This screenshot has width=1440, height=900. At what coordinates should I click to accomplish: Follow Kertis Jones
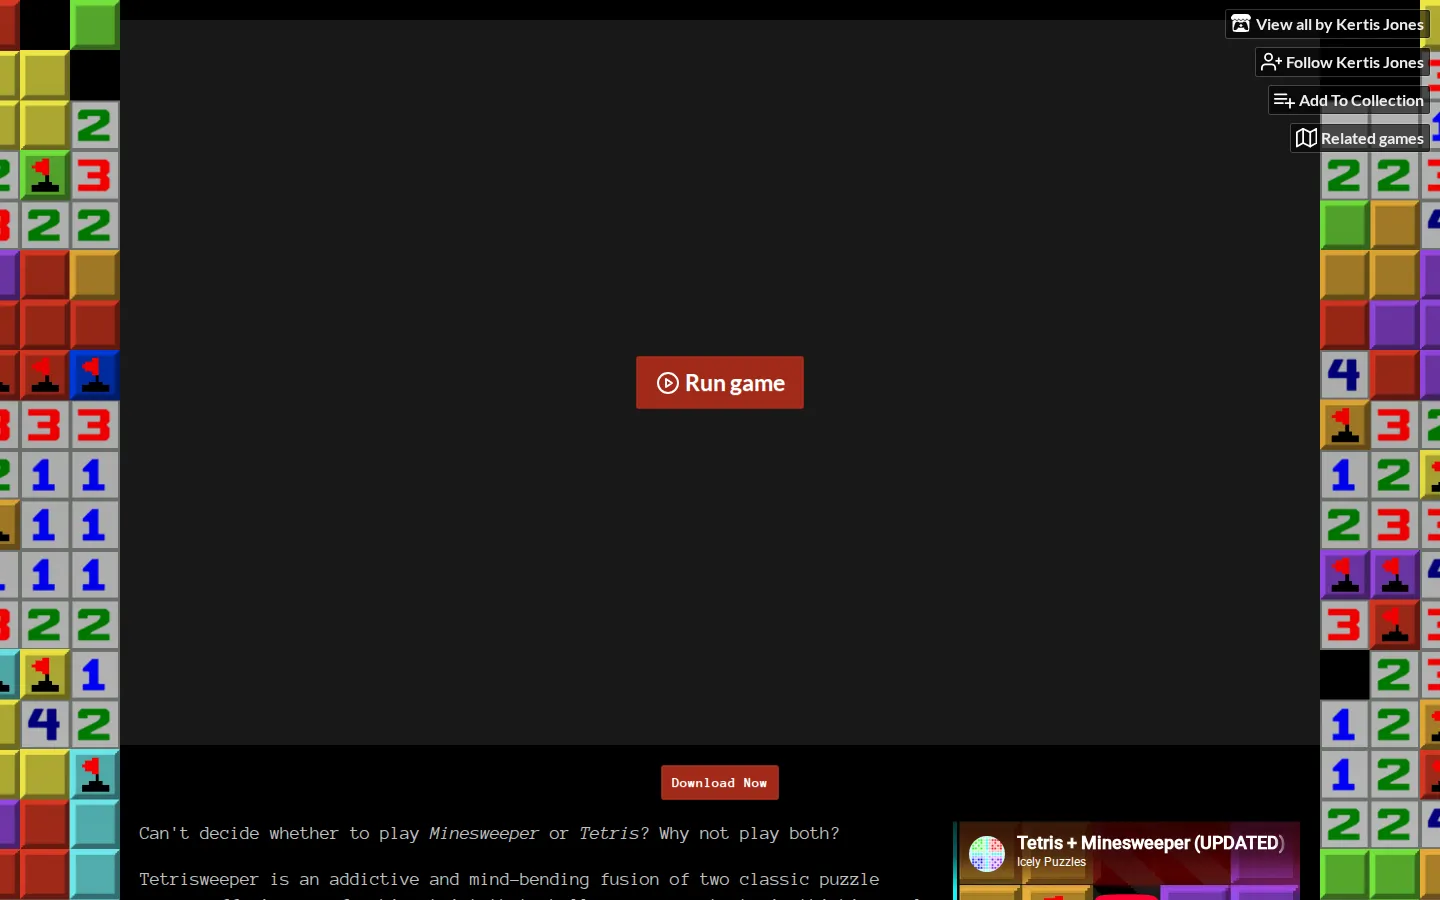(x=1342, y=62)
